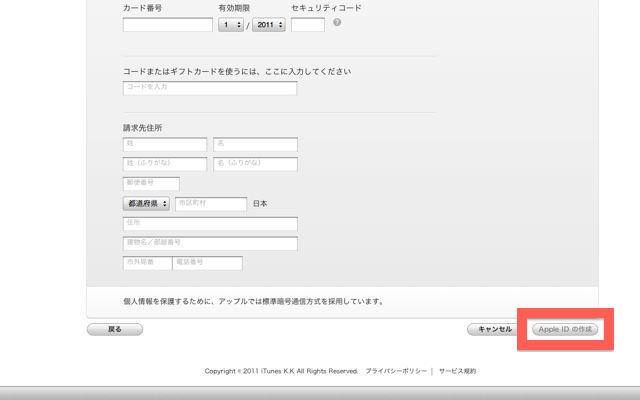Open the expiration month dropdown
The height and width of the screenshot is (400, 640).
tap(231, 25)
